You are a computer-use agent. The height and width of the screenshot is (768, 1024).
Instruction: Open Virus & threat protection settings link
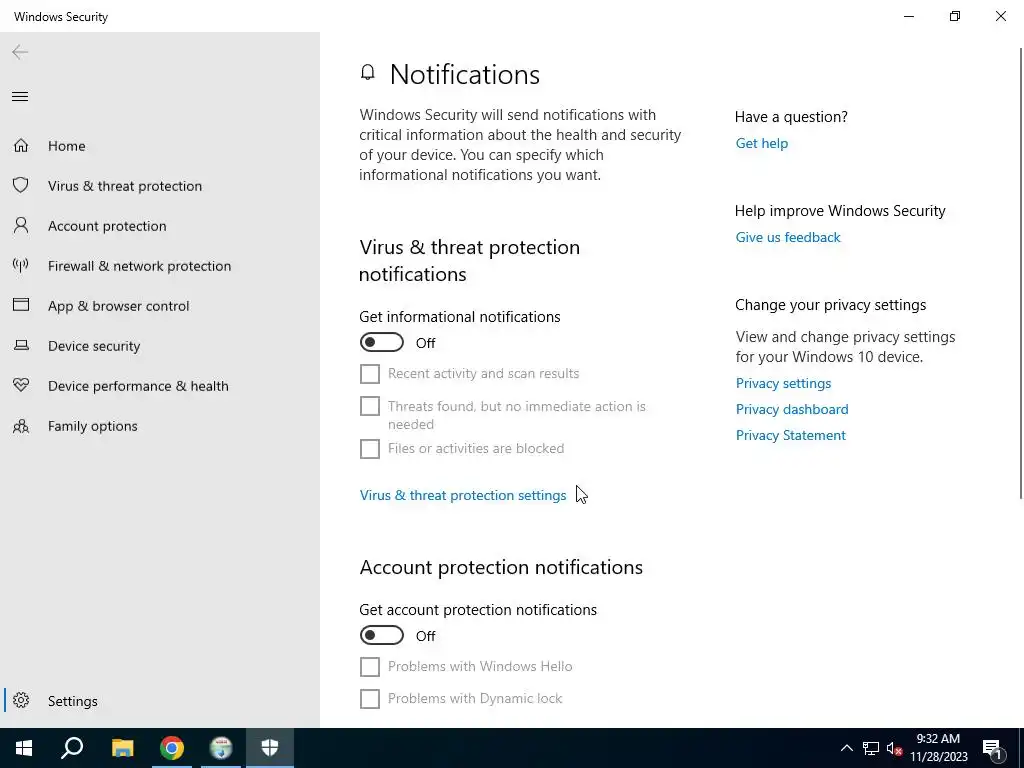462,495
